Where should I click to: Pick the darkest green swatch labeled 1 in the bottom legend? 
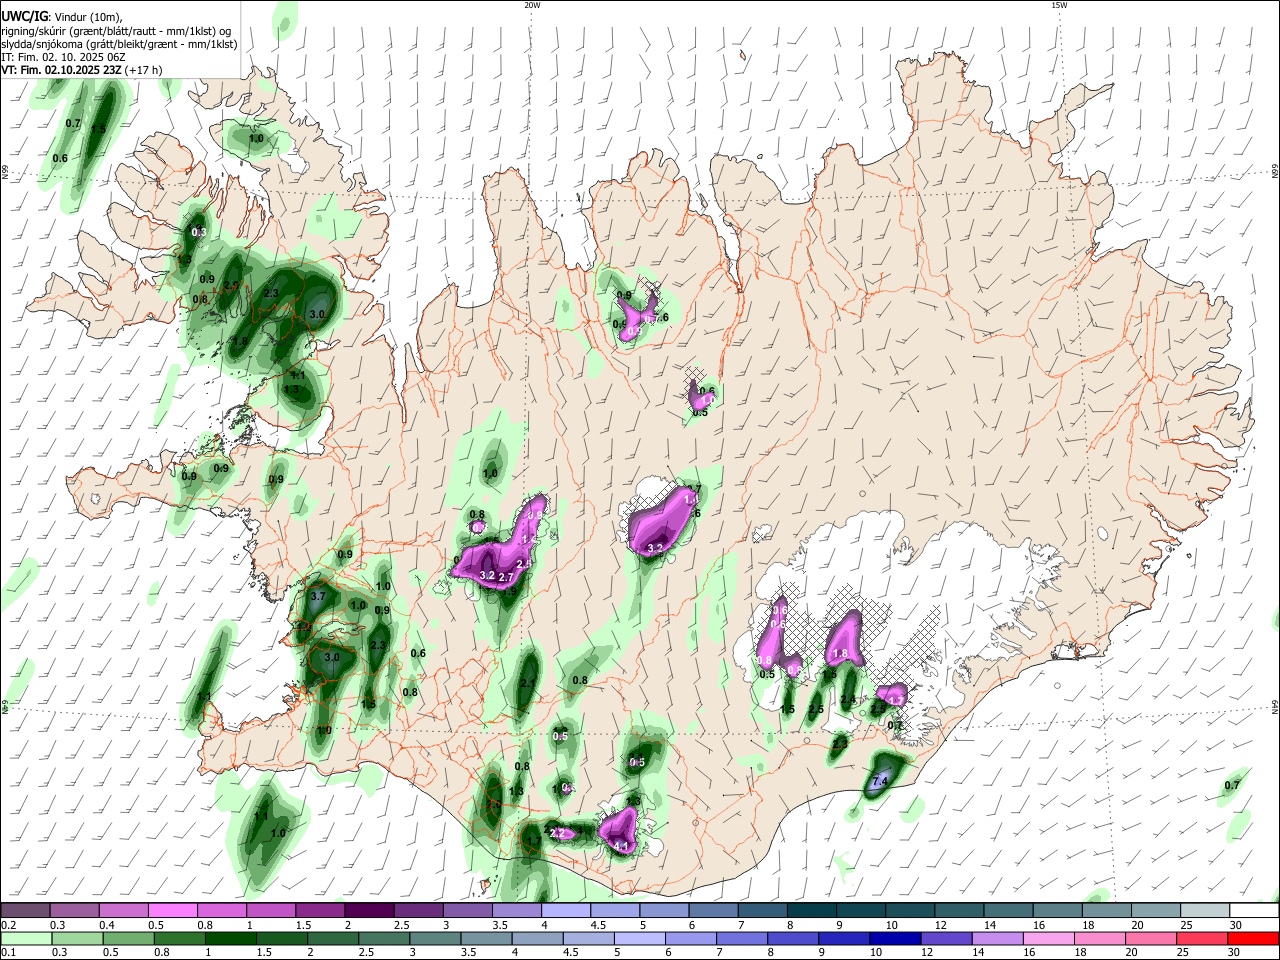230,938
